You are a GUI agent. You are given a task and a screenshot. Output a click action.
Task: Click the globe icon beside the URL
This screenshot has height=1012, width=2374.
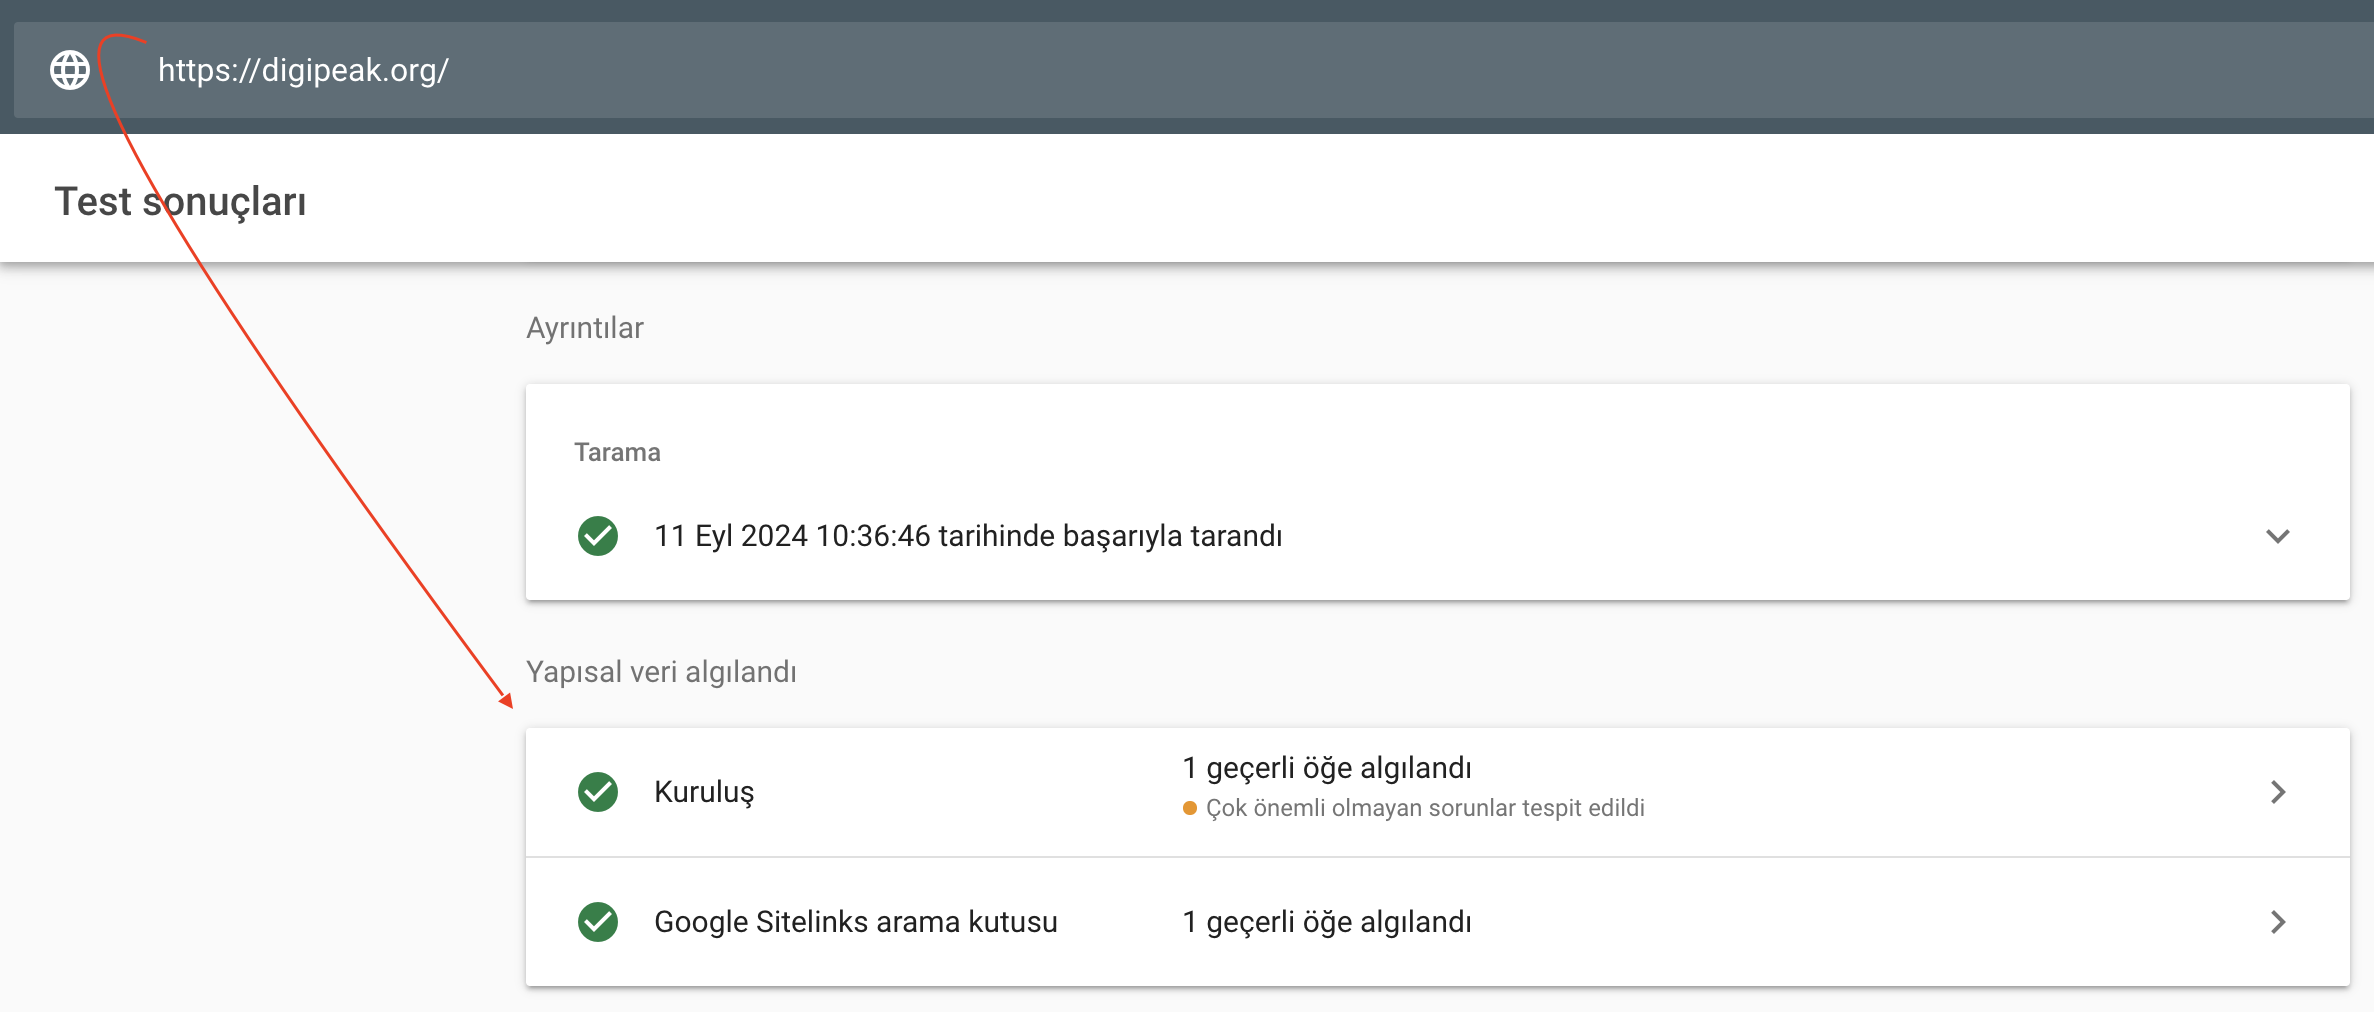click(x=70, y=70)
